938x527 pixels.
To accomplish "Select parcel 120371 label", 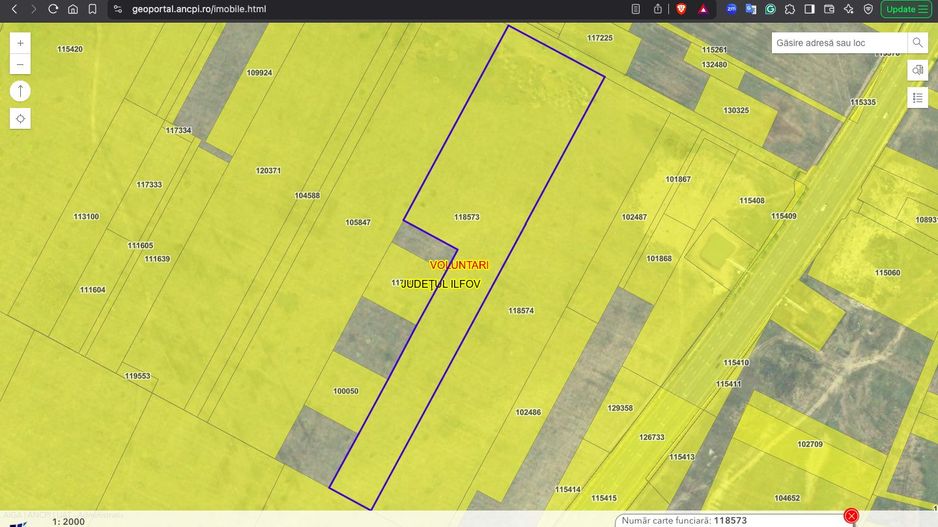I will click(268, 170).
